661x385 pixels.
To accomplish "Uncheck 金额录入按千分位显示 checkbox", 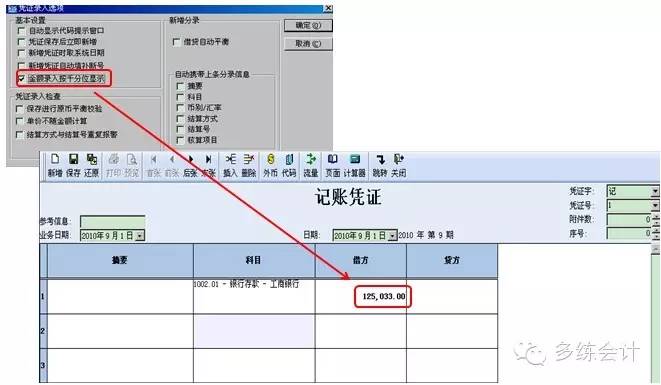I will [x=21, y=78].
